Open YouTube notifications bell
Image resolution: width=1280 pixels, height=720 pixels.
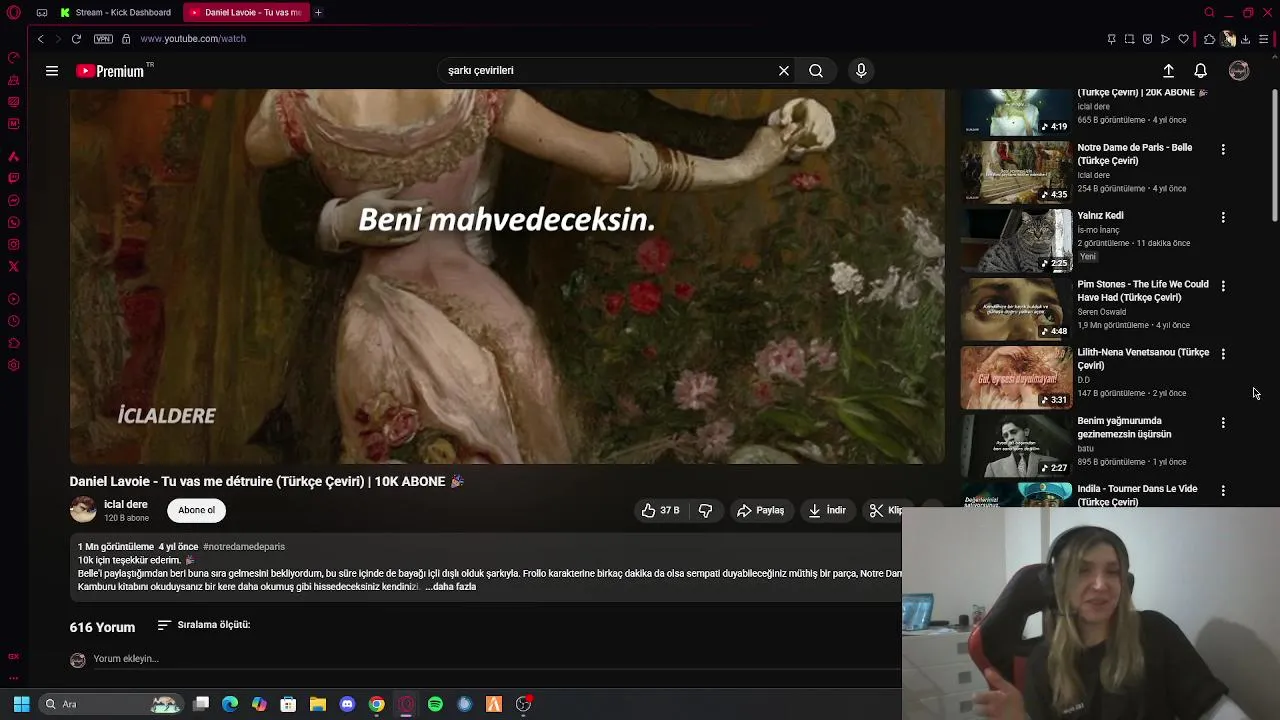pos(1201,71)
